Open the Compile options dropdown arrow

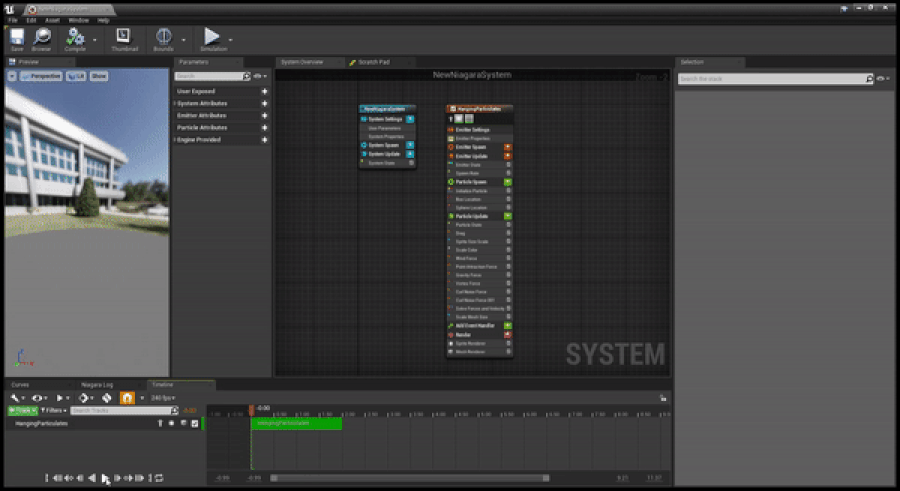tap(95, 40)
